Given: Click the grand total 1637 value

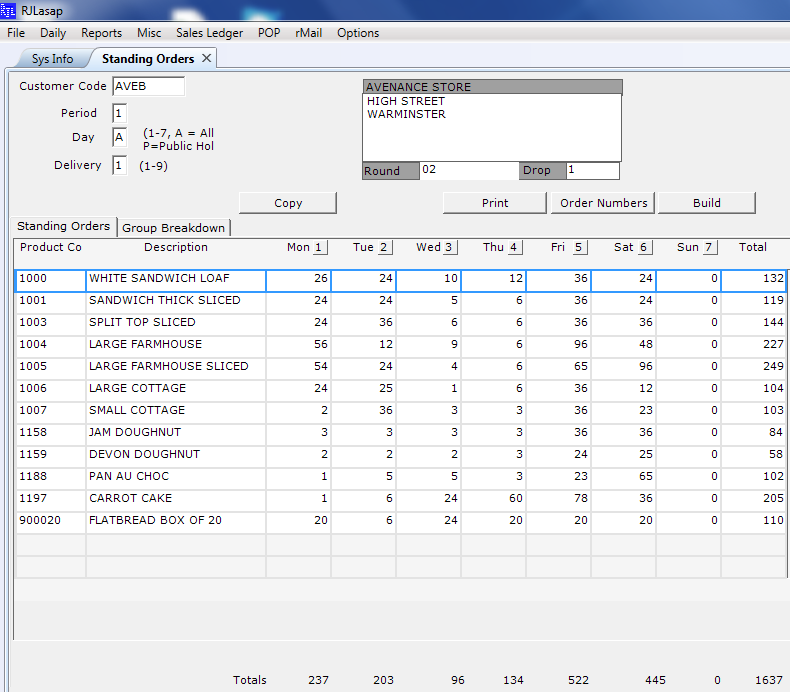Looking at the screenshot, I should (769, 680).
